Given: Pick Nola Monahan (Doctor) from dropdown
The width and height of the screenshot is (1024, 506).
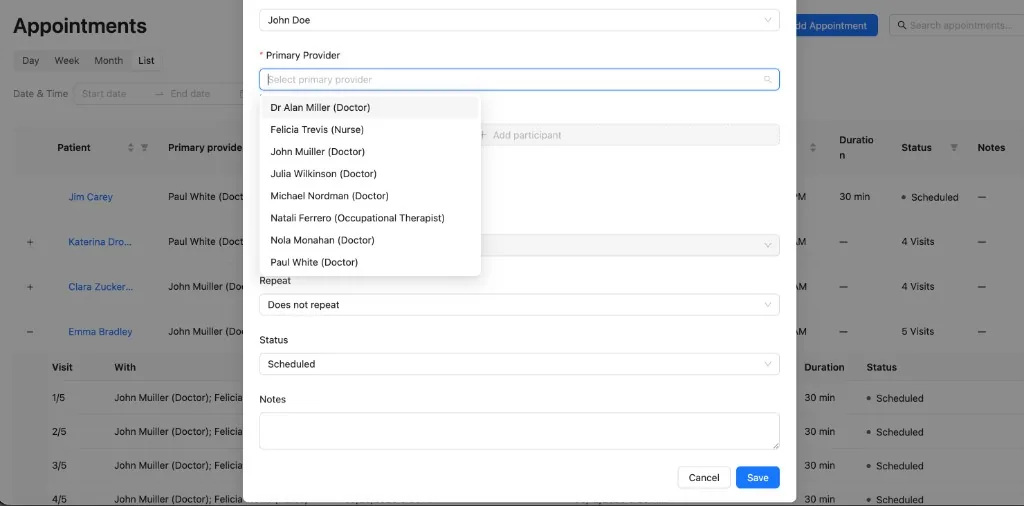Looking at the screenshot, I should 370,240.
